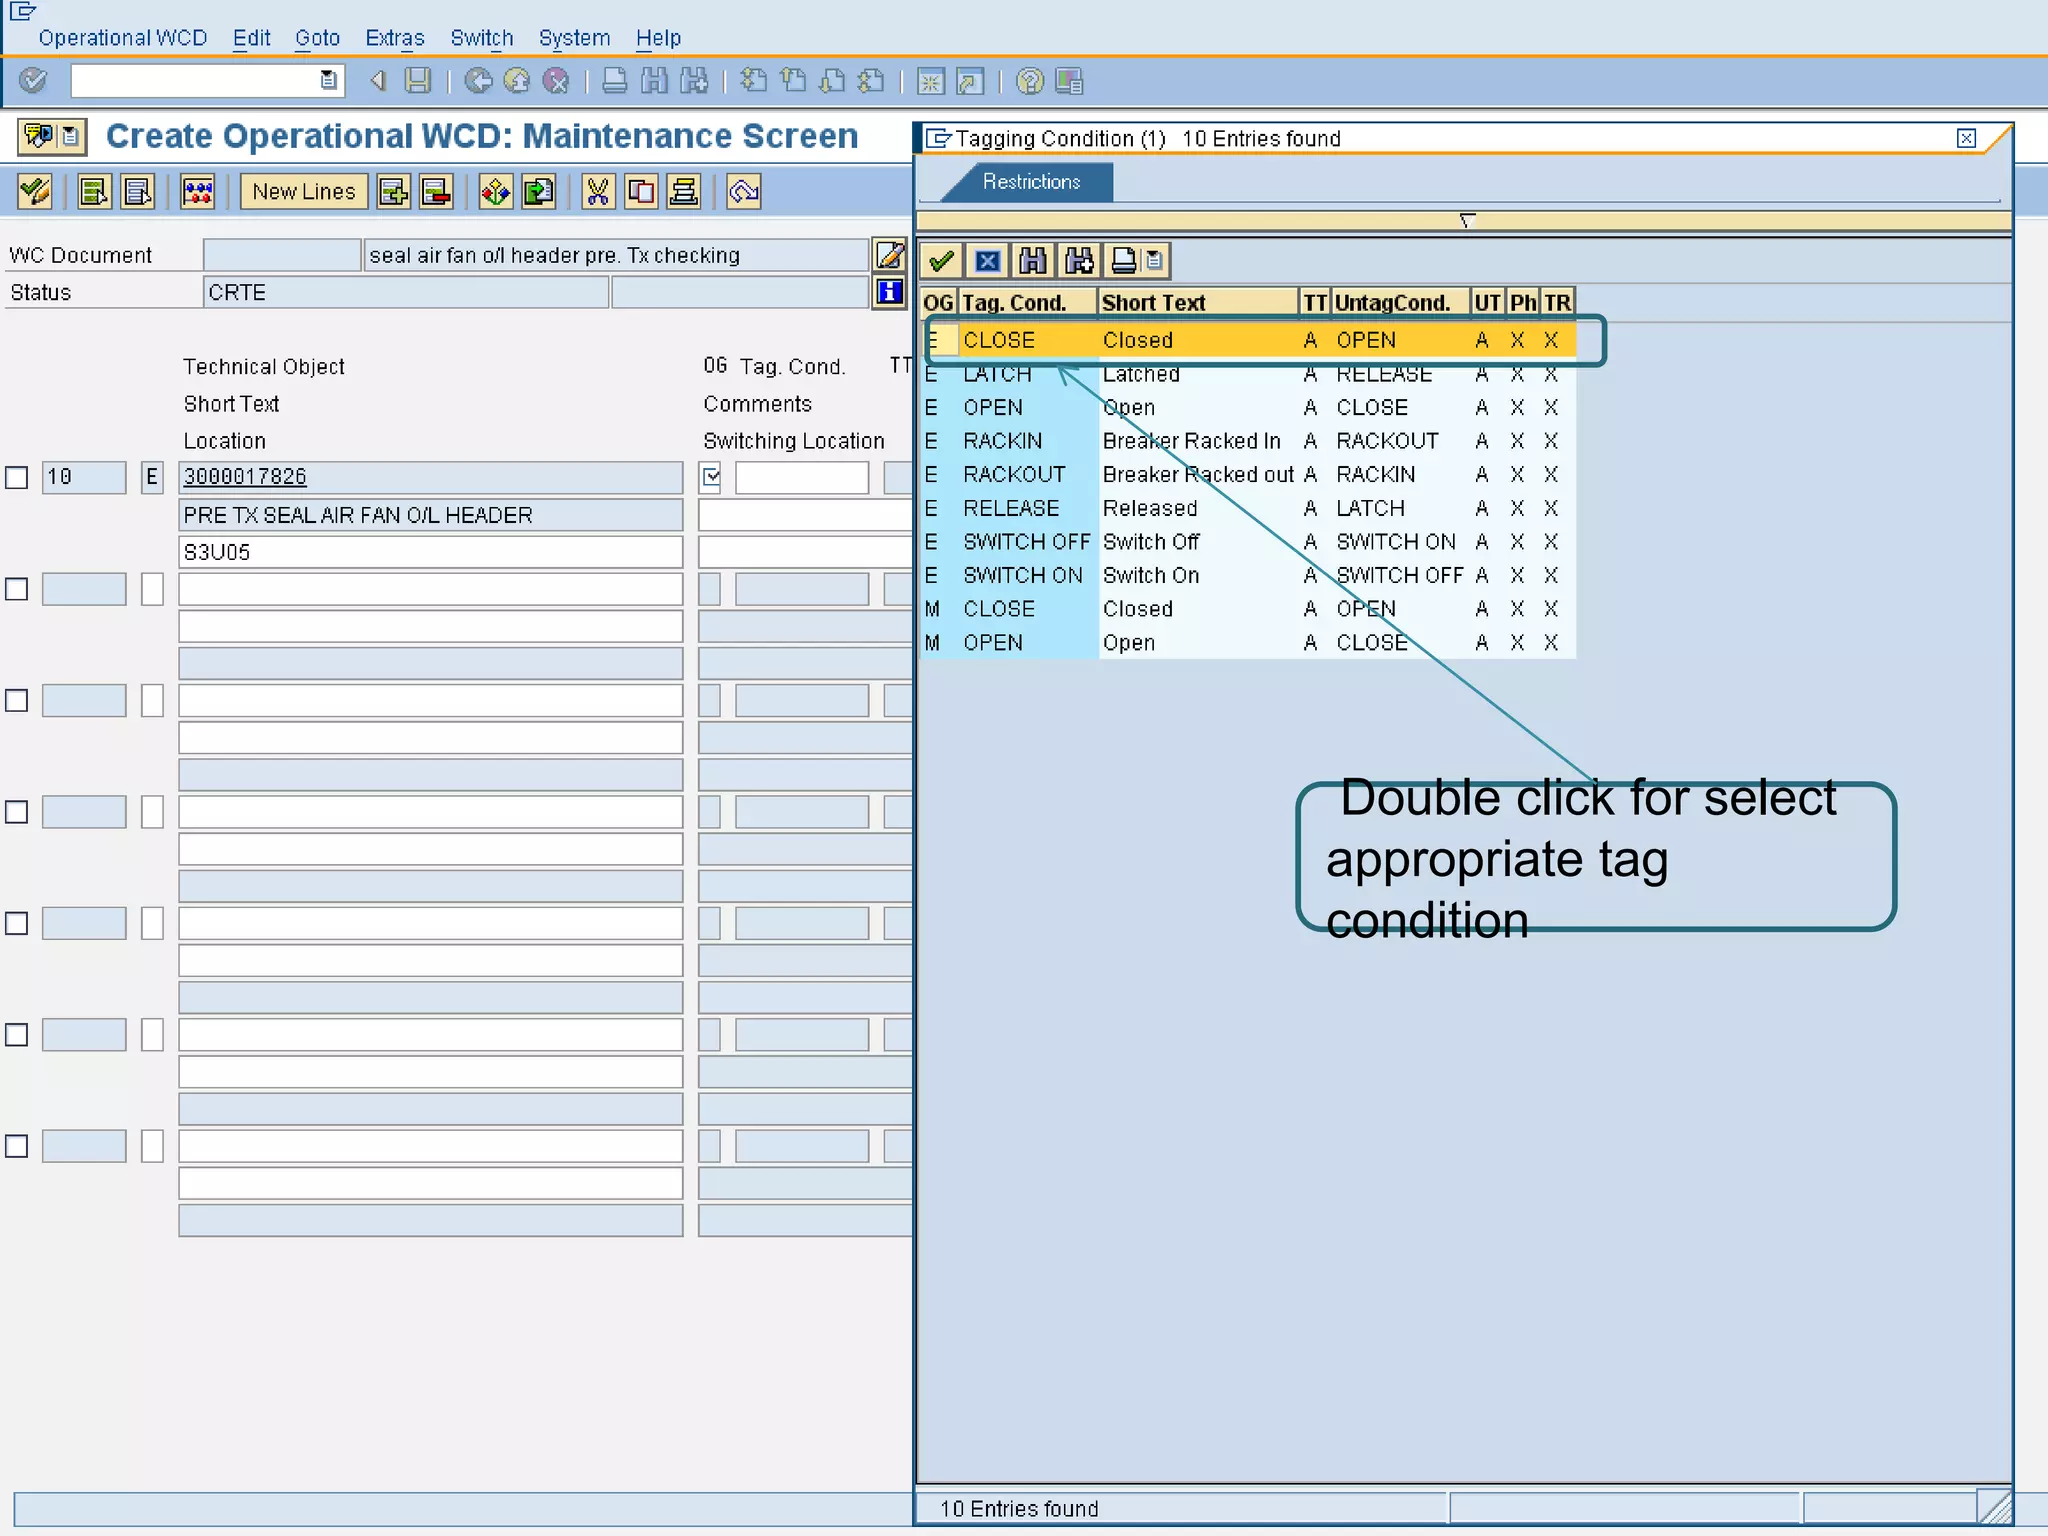2048x1536 pixels.
Task: Open the Extras menu
Action: [394, 38]
